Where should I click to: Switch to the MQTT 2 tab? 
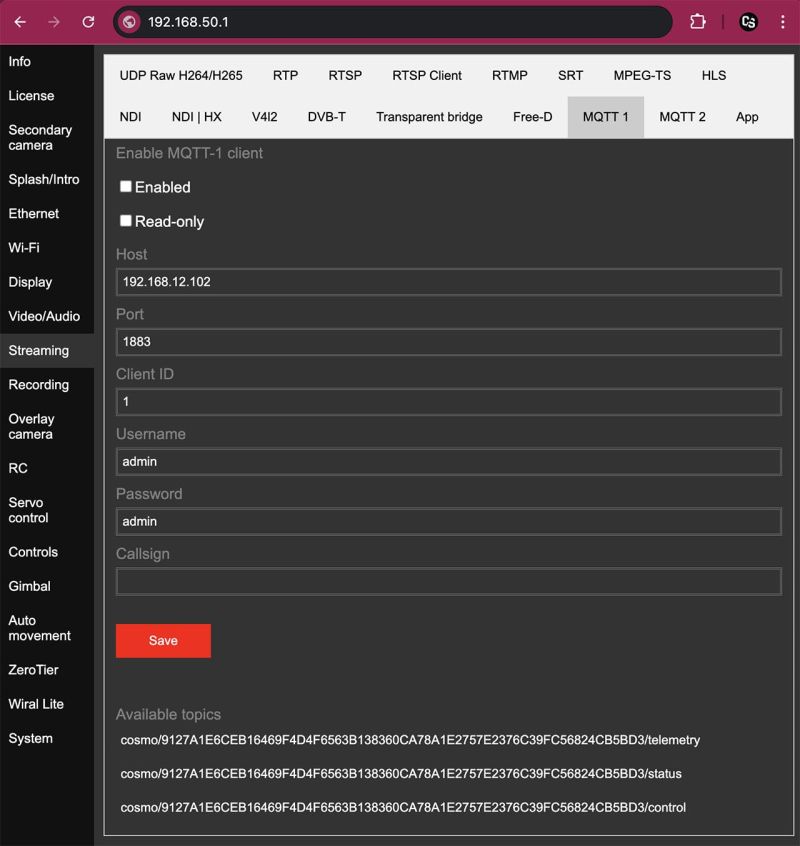682,117
